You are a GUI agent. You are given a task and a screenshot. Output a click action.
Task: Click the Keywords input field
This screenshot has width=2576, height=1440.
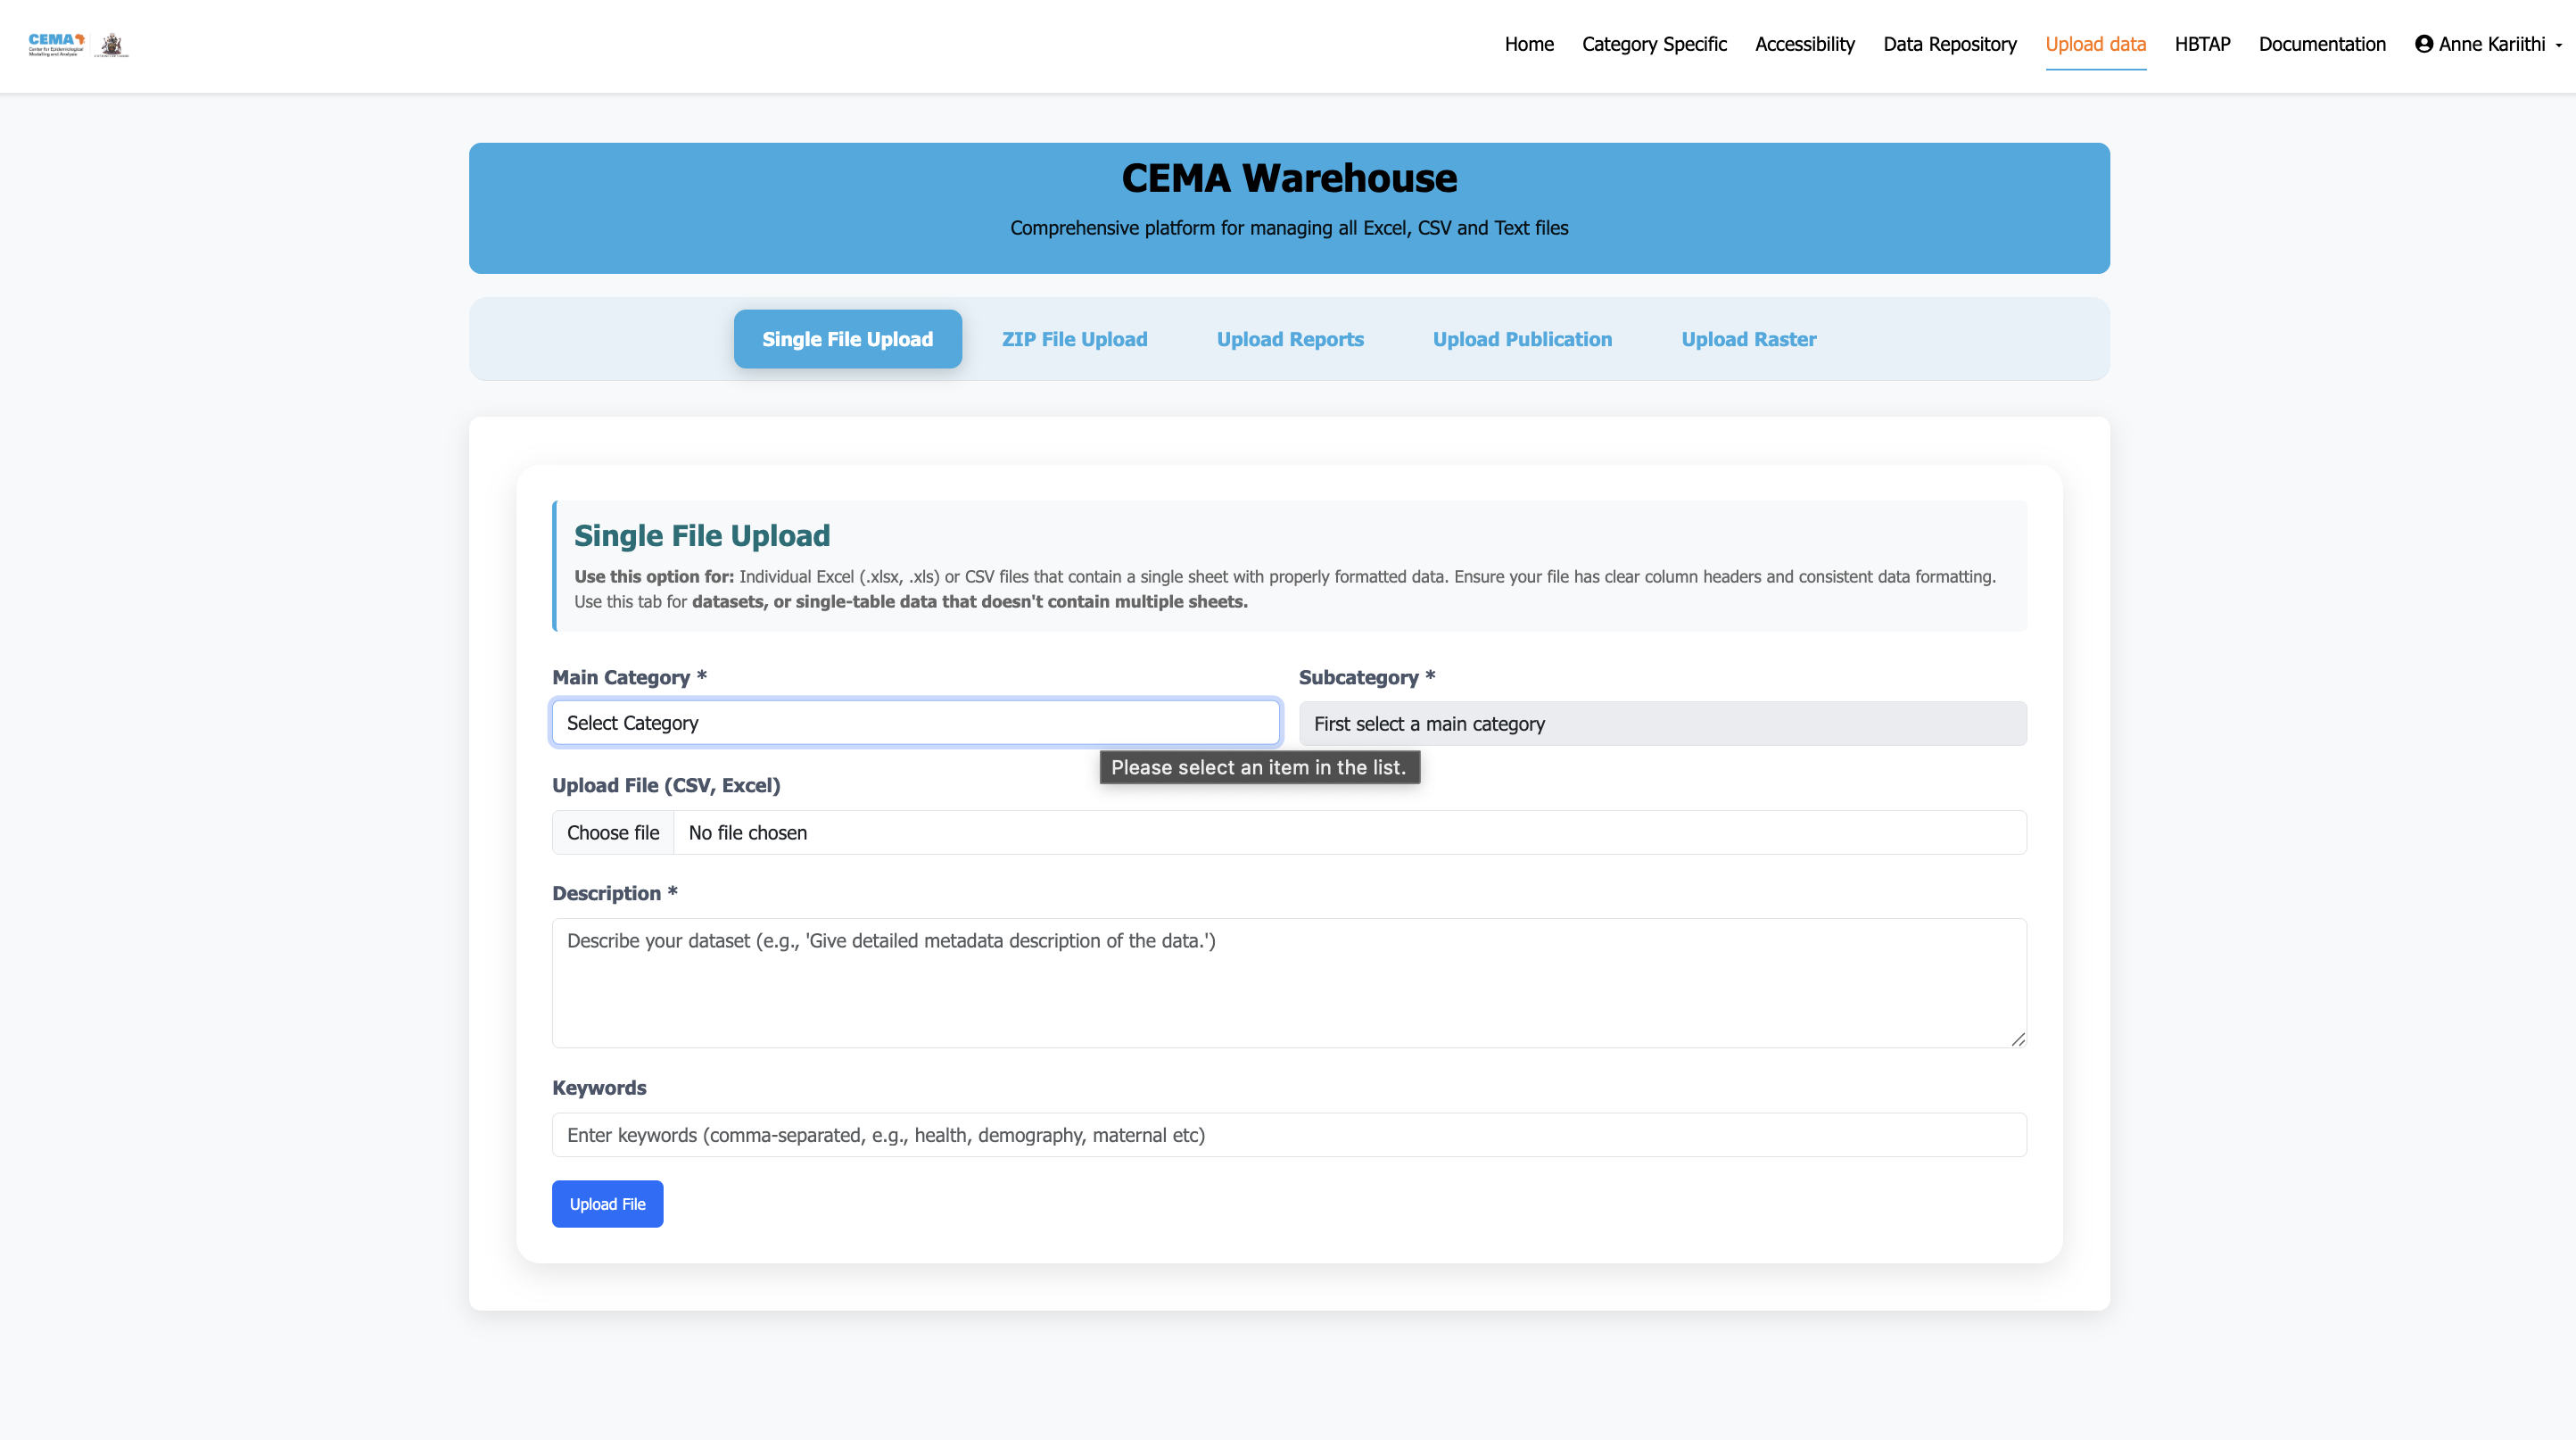(x=1289, y=1135)
